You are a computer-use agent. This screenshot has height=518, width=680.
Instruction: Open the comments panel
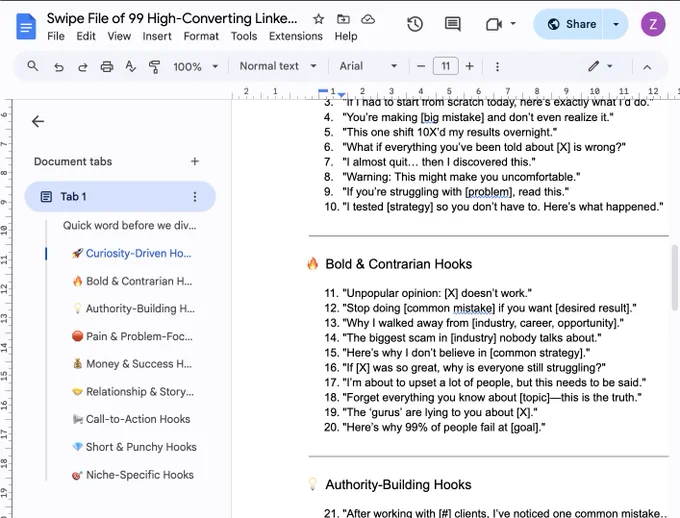click(453, 24)
